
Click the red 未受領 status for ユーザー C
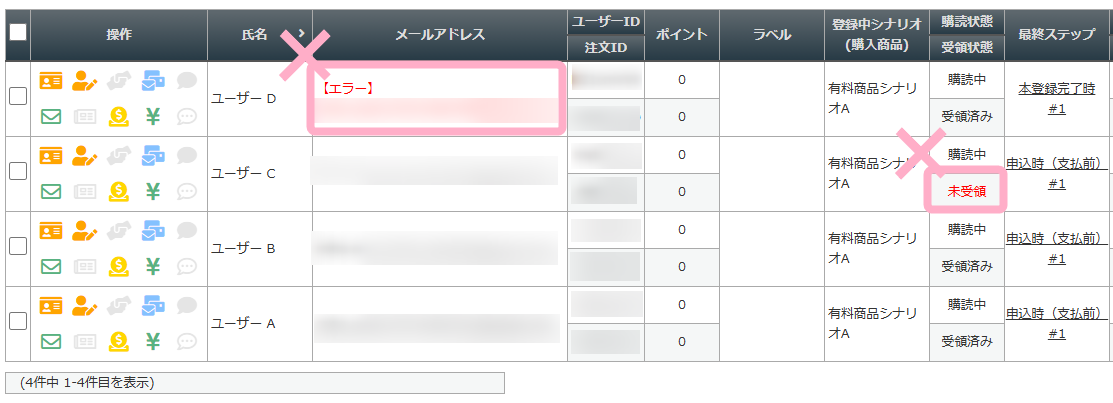click(x=967, y=192)
